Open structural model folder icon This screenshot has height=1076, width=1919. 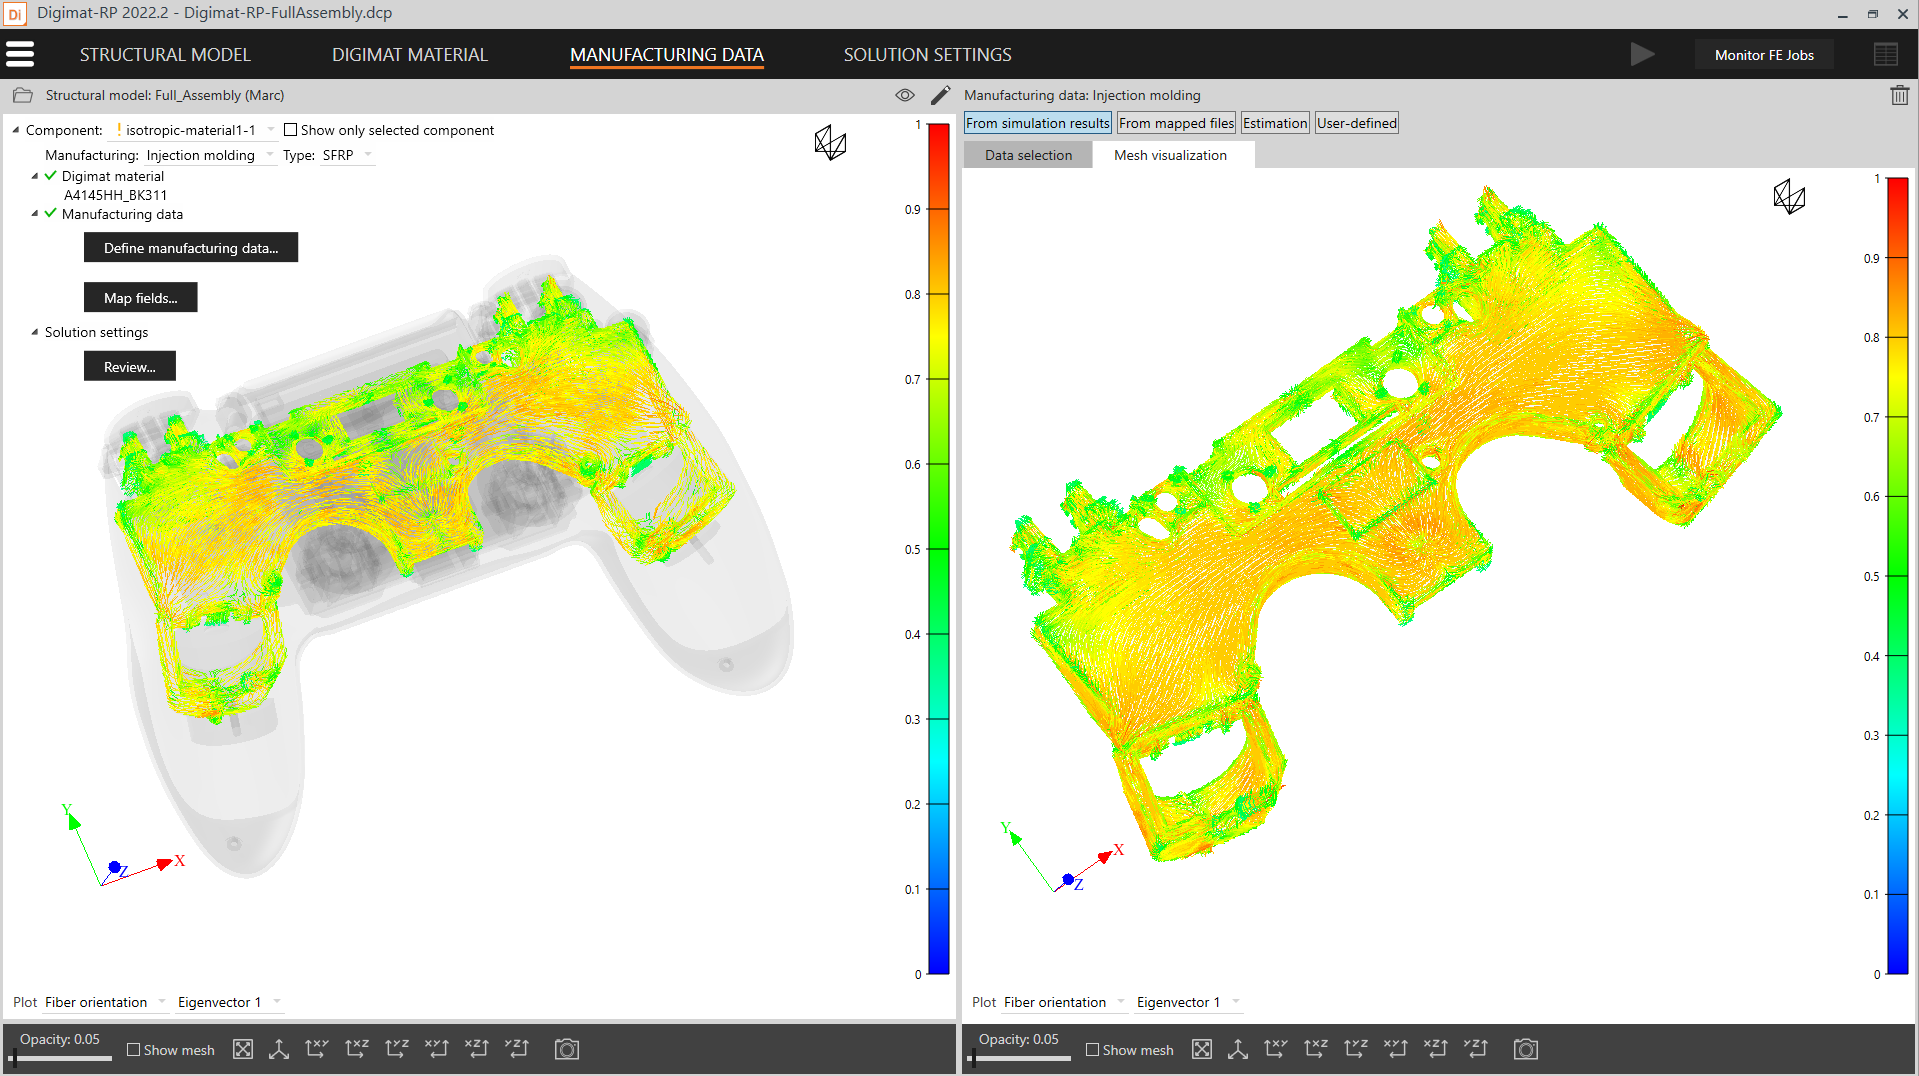coord(22,95)
